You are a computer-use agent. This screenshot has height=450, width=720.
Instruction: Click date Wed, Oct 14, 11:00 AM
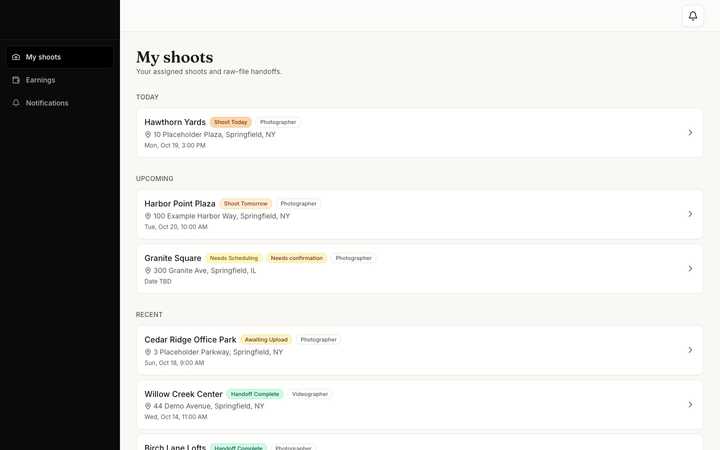(x=176, y=417)
